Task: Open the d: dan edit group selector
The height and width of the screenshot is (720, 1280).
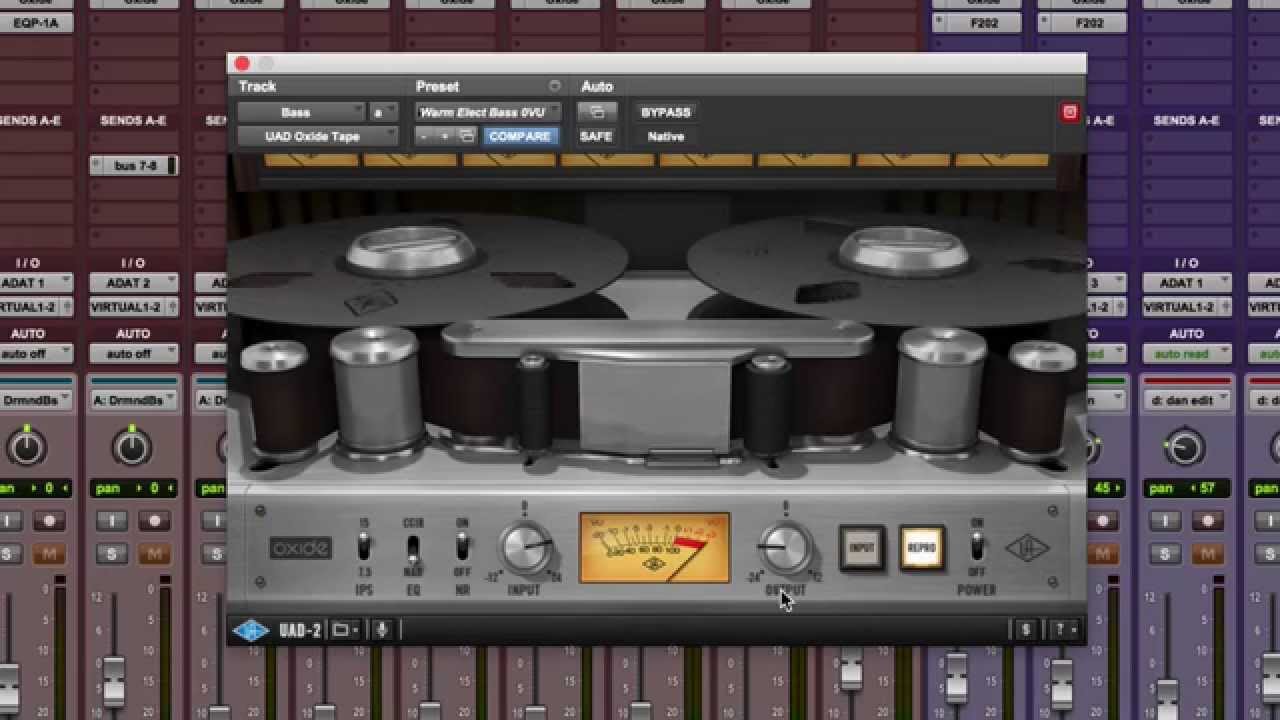Action: (1186, 400)
